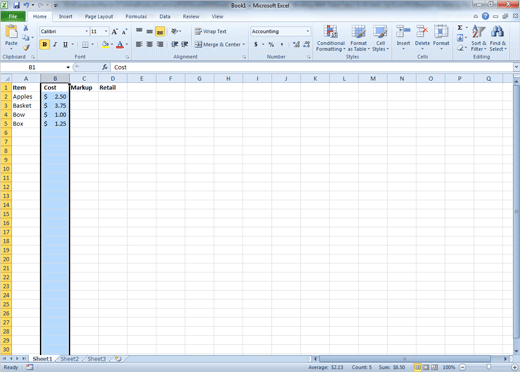Apply the red Font Color
The width and height of the screenshot is (520, 372).
click(x=120, y=44)
